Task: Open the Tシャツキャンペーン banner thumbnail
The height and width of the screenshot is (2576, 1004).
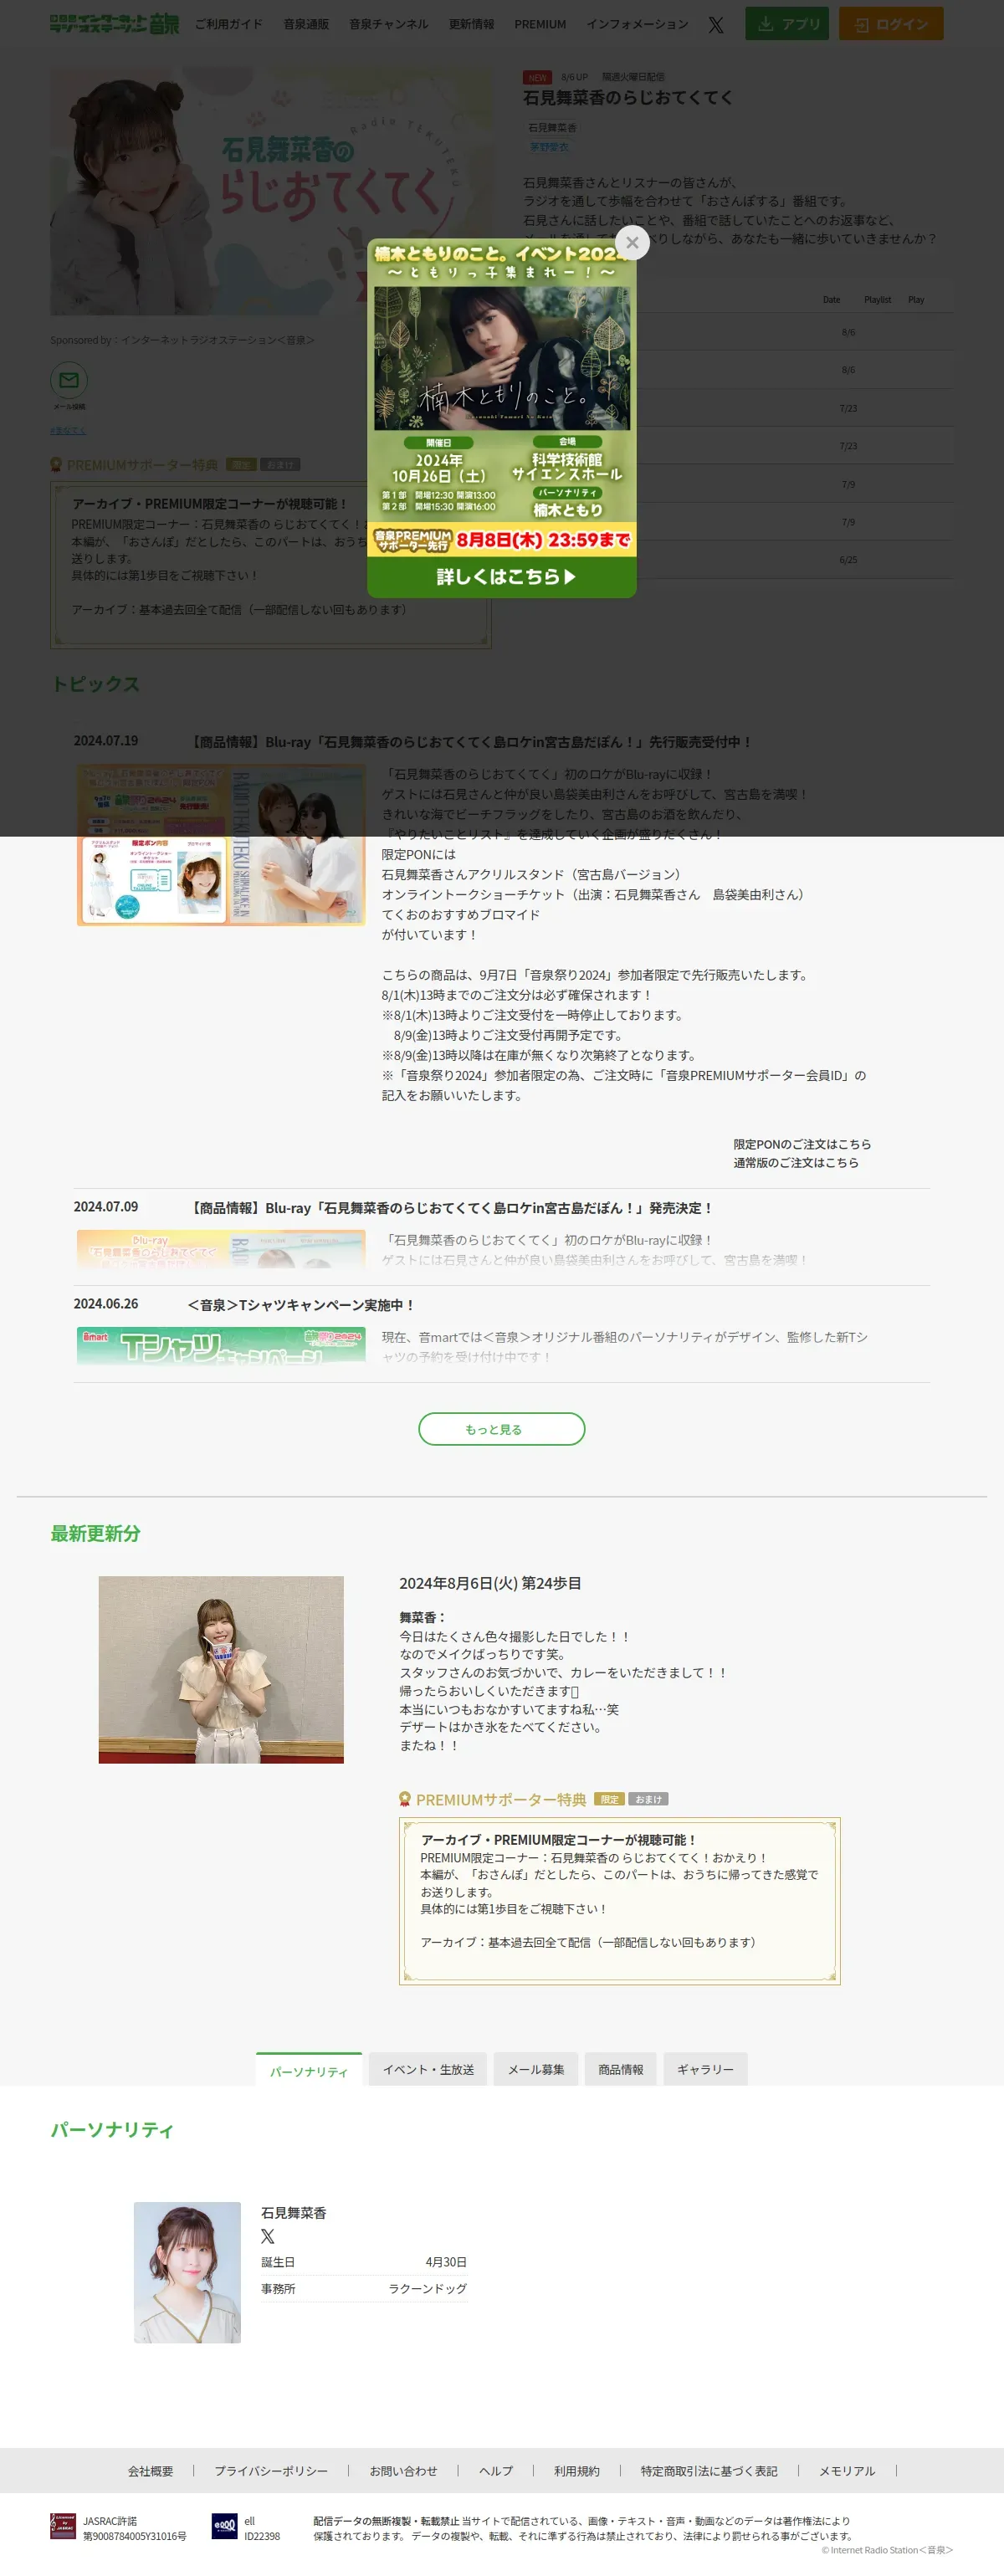Action: (x=221, y=1346)
